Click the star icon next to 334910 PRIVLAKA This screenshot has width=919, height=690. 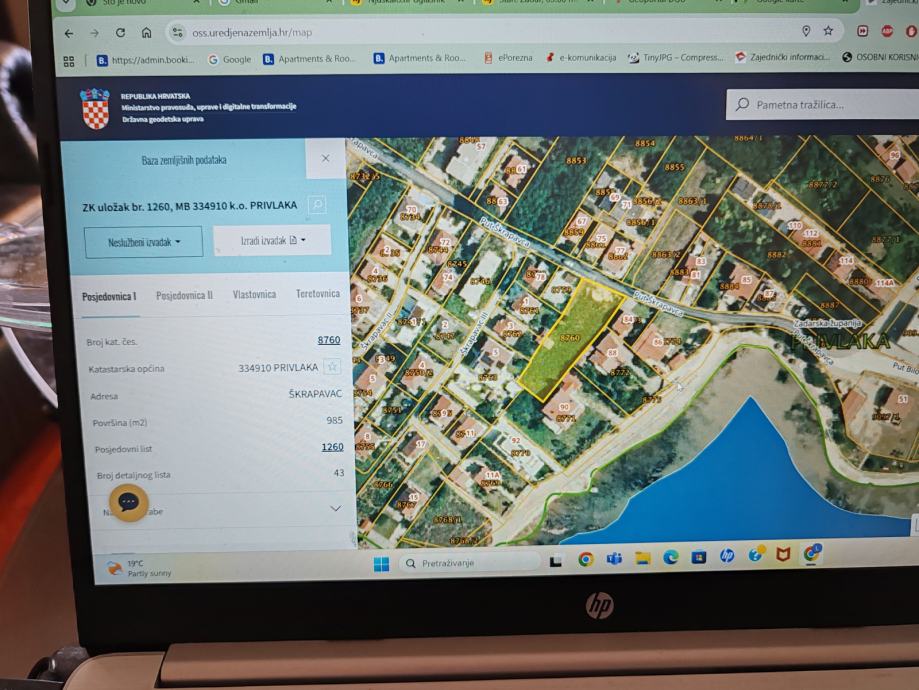tap(332, 367)
